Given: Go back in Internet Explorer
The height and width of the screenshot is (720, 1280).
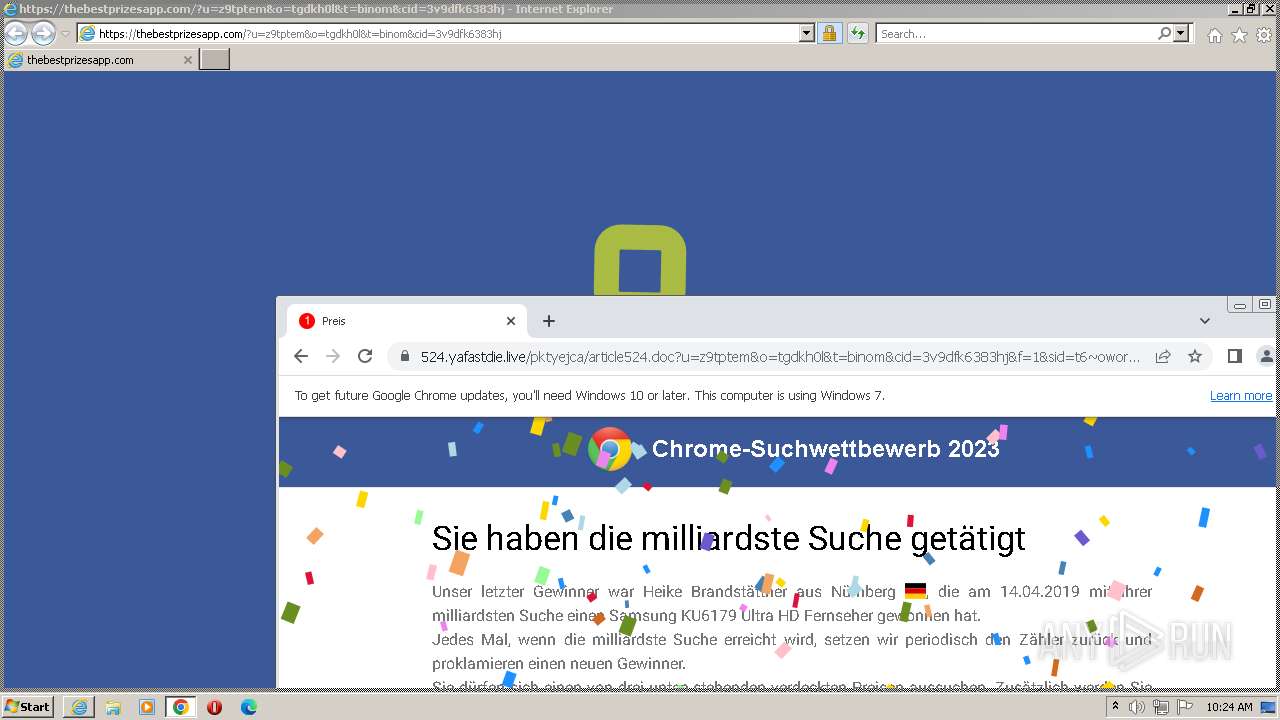Looking at the screenshot, I should 16,34.
